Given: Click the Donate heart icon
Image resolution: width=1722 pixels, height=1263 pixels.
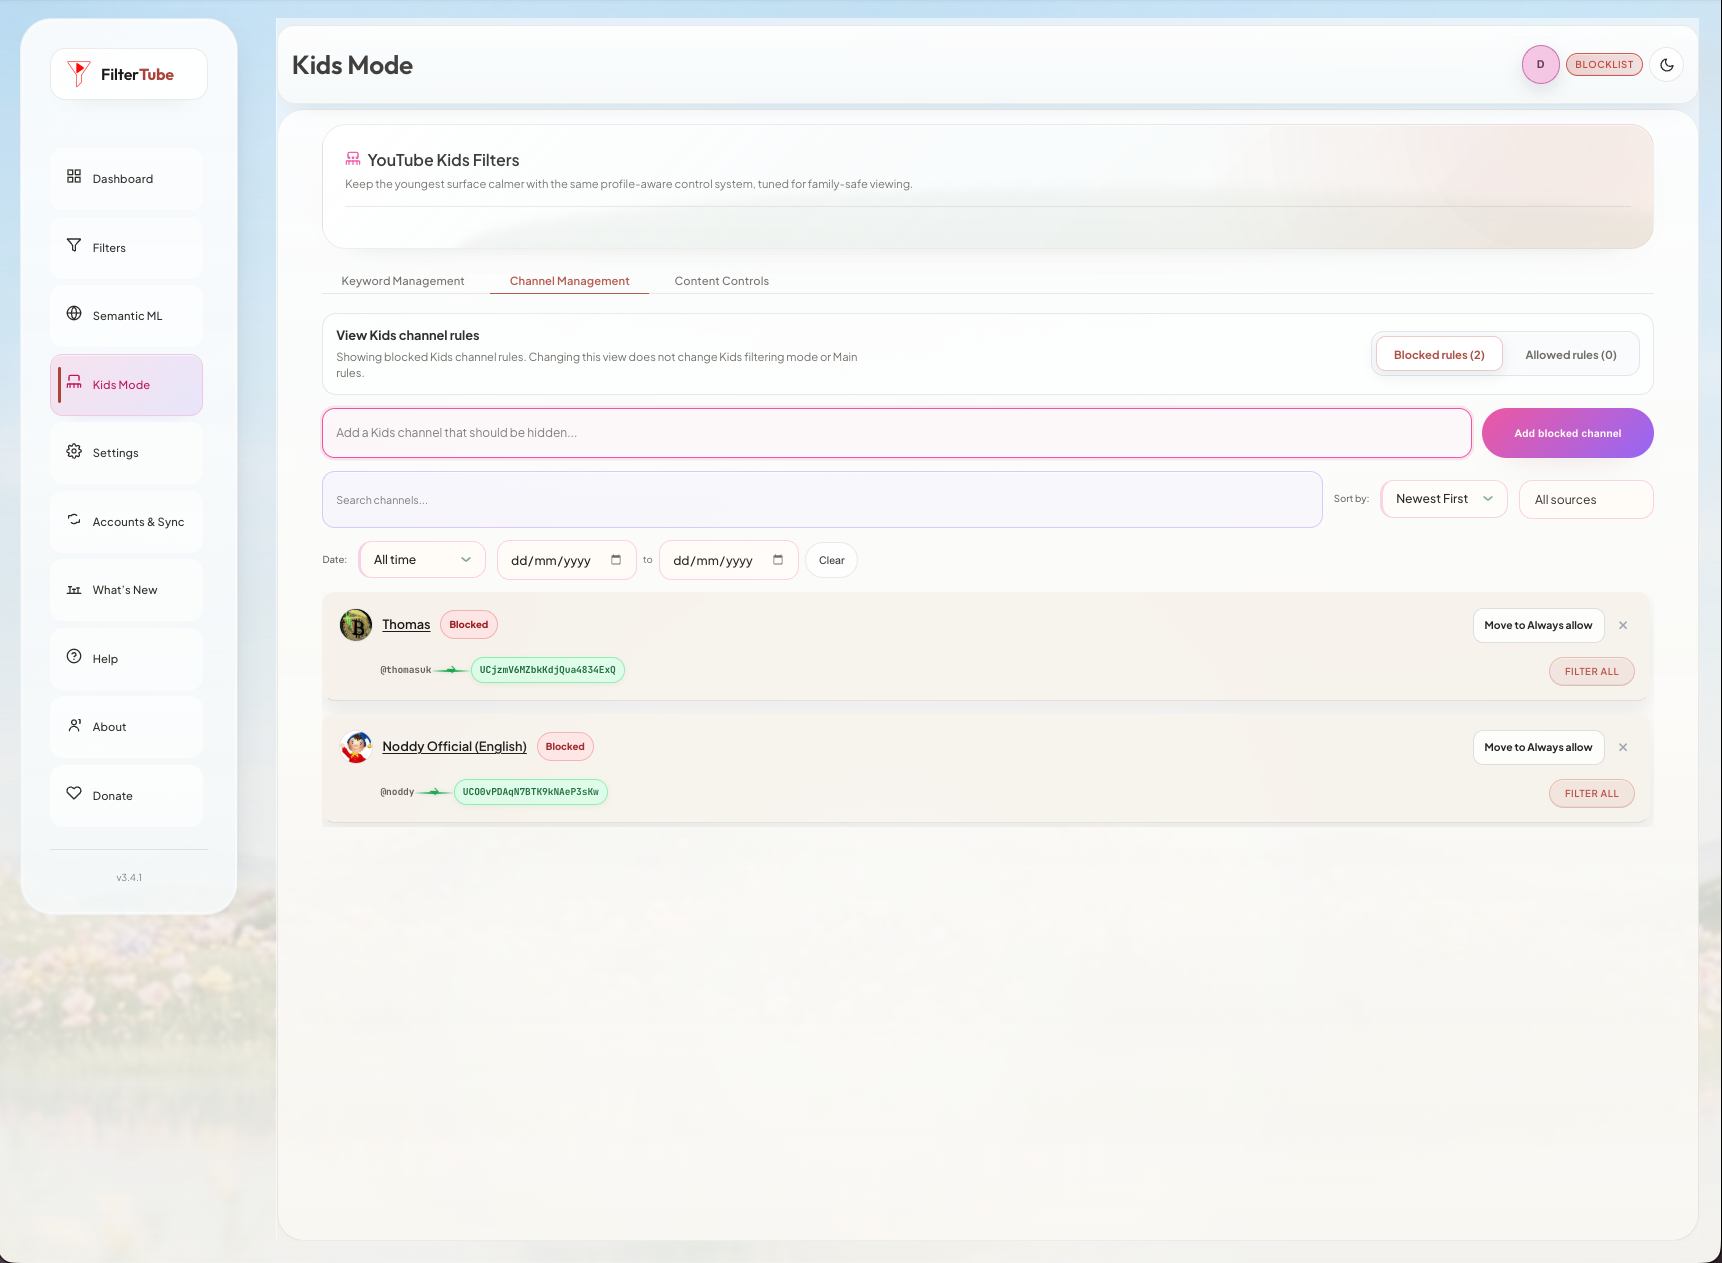Looking at the screenshot, I should tap(74, 794).
